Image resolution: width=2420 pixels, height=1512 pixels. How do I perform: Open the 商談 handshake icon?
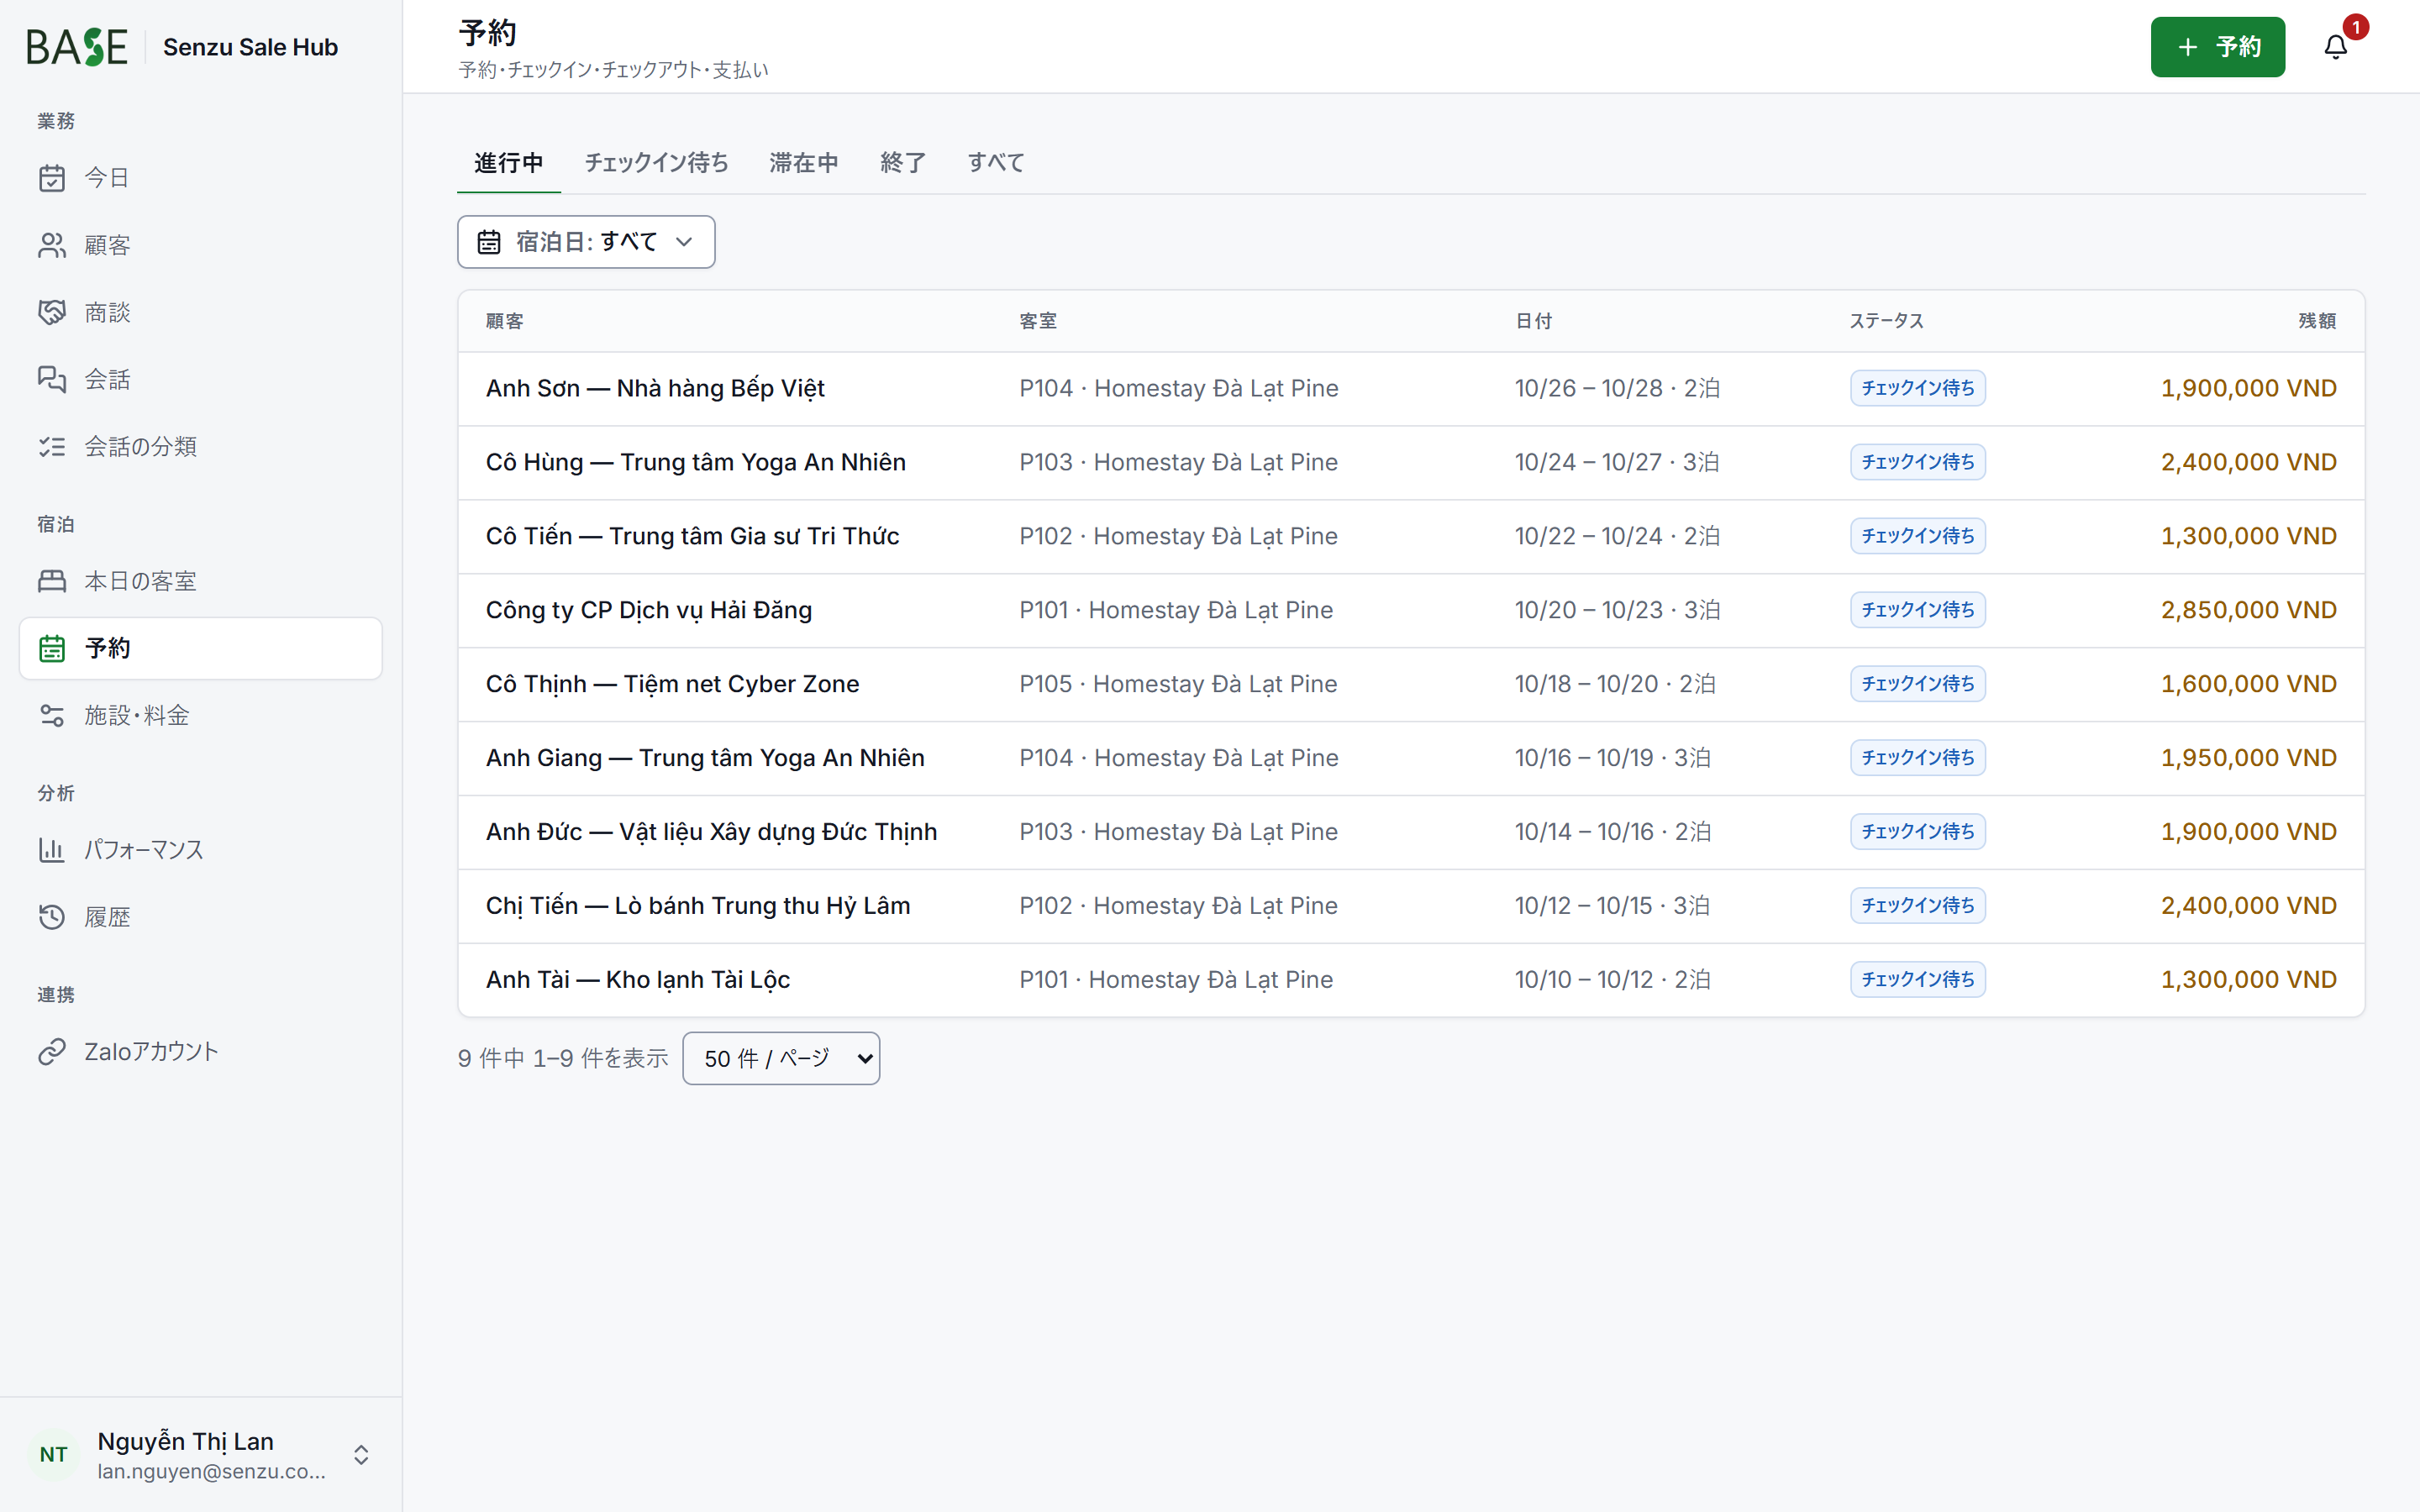point(52,312)
